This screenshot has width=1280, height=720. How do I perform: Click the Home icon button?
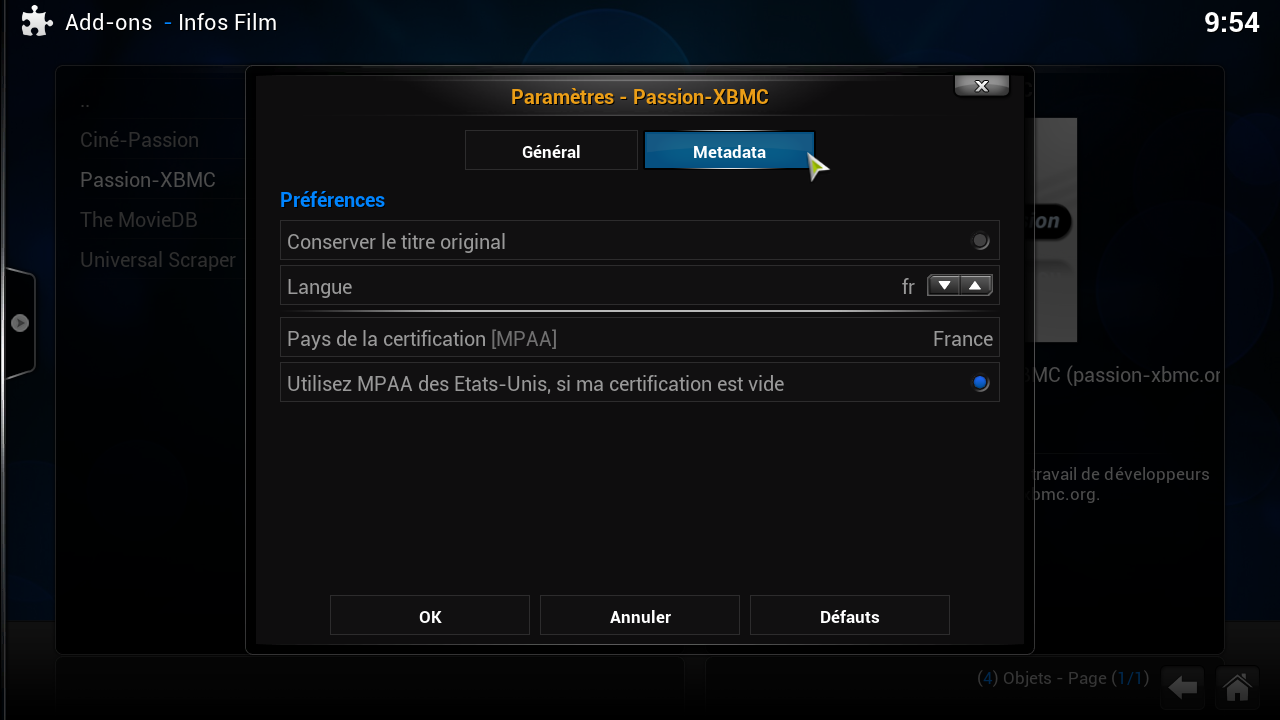click(x=1237, y=687)
